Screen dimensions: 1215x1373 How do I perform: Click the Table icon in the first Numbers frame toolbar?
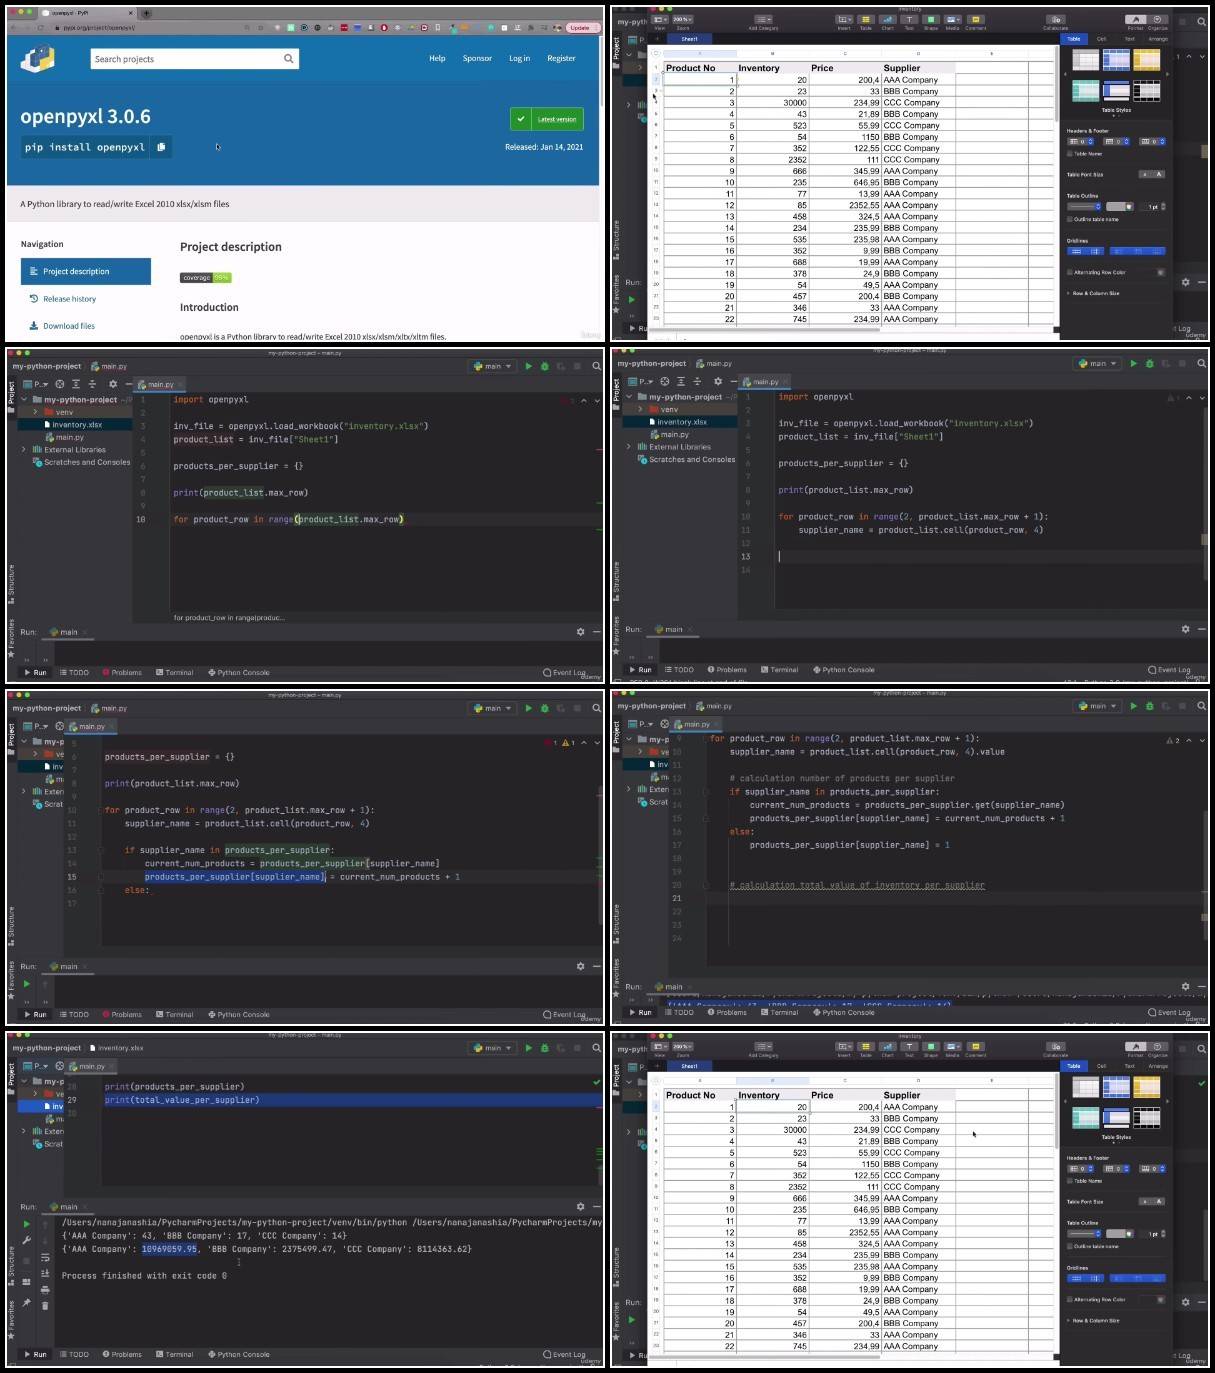pyautogui.click(x=866, y=22)
